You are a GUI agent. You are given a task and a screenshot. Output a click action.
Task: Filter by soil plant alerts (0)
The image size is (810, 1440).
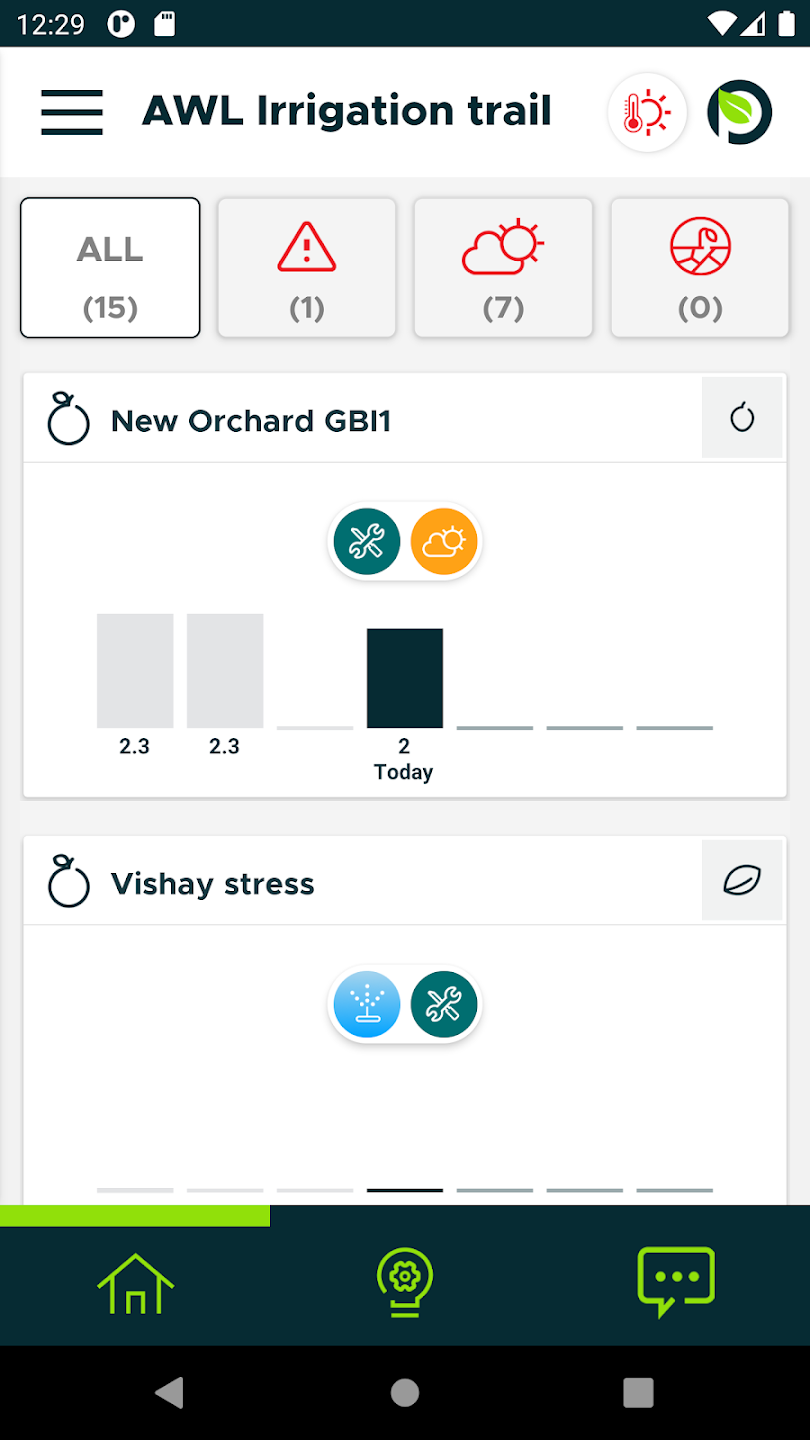pyautogui.click(x=700, y=268)
